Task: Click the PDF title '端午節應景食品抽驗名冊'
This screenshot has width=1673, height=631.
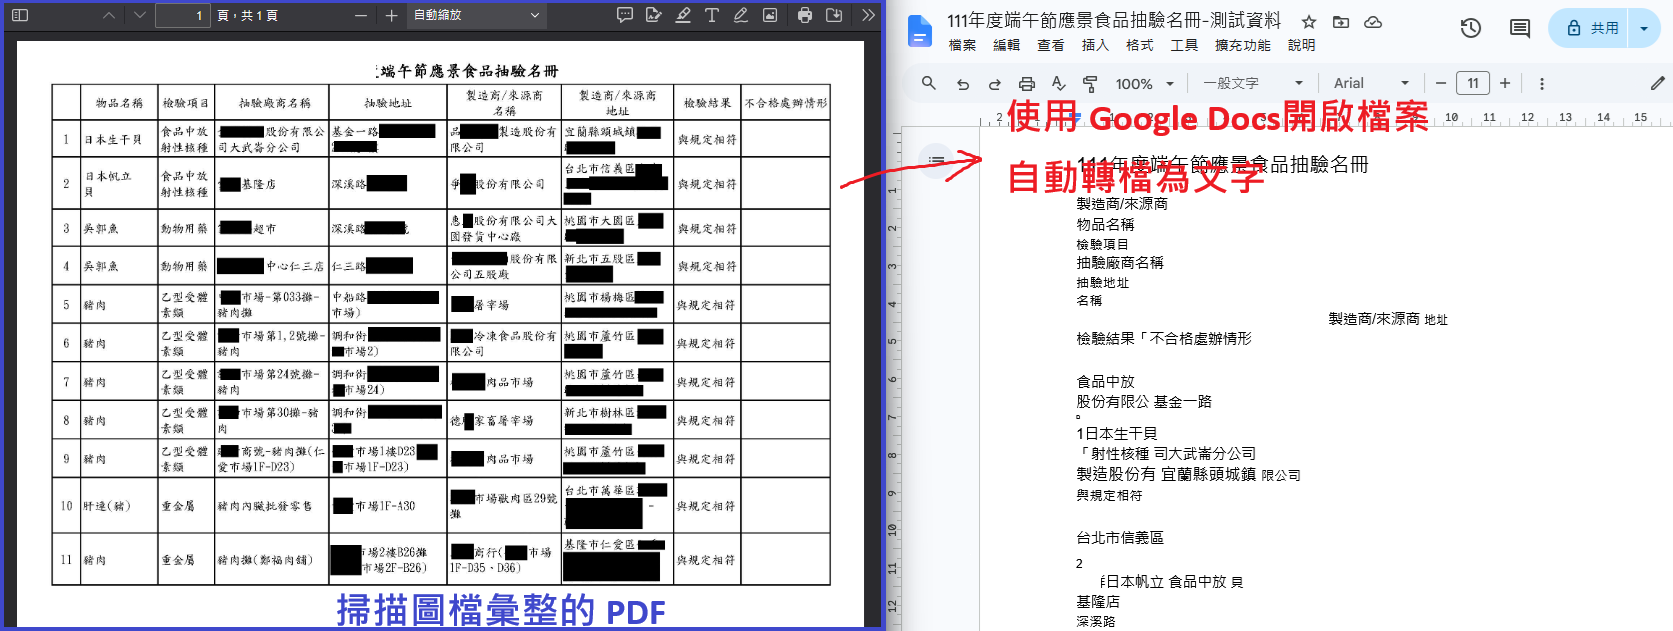Action: tap(470, 71)
